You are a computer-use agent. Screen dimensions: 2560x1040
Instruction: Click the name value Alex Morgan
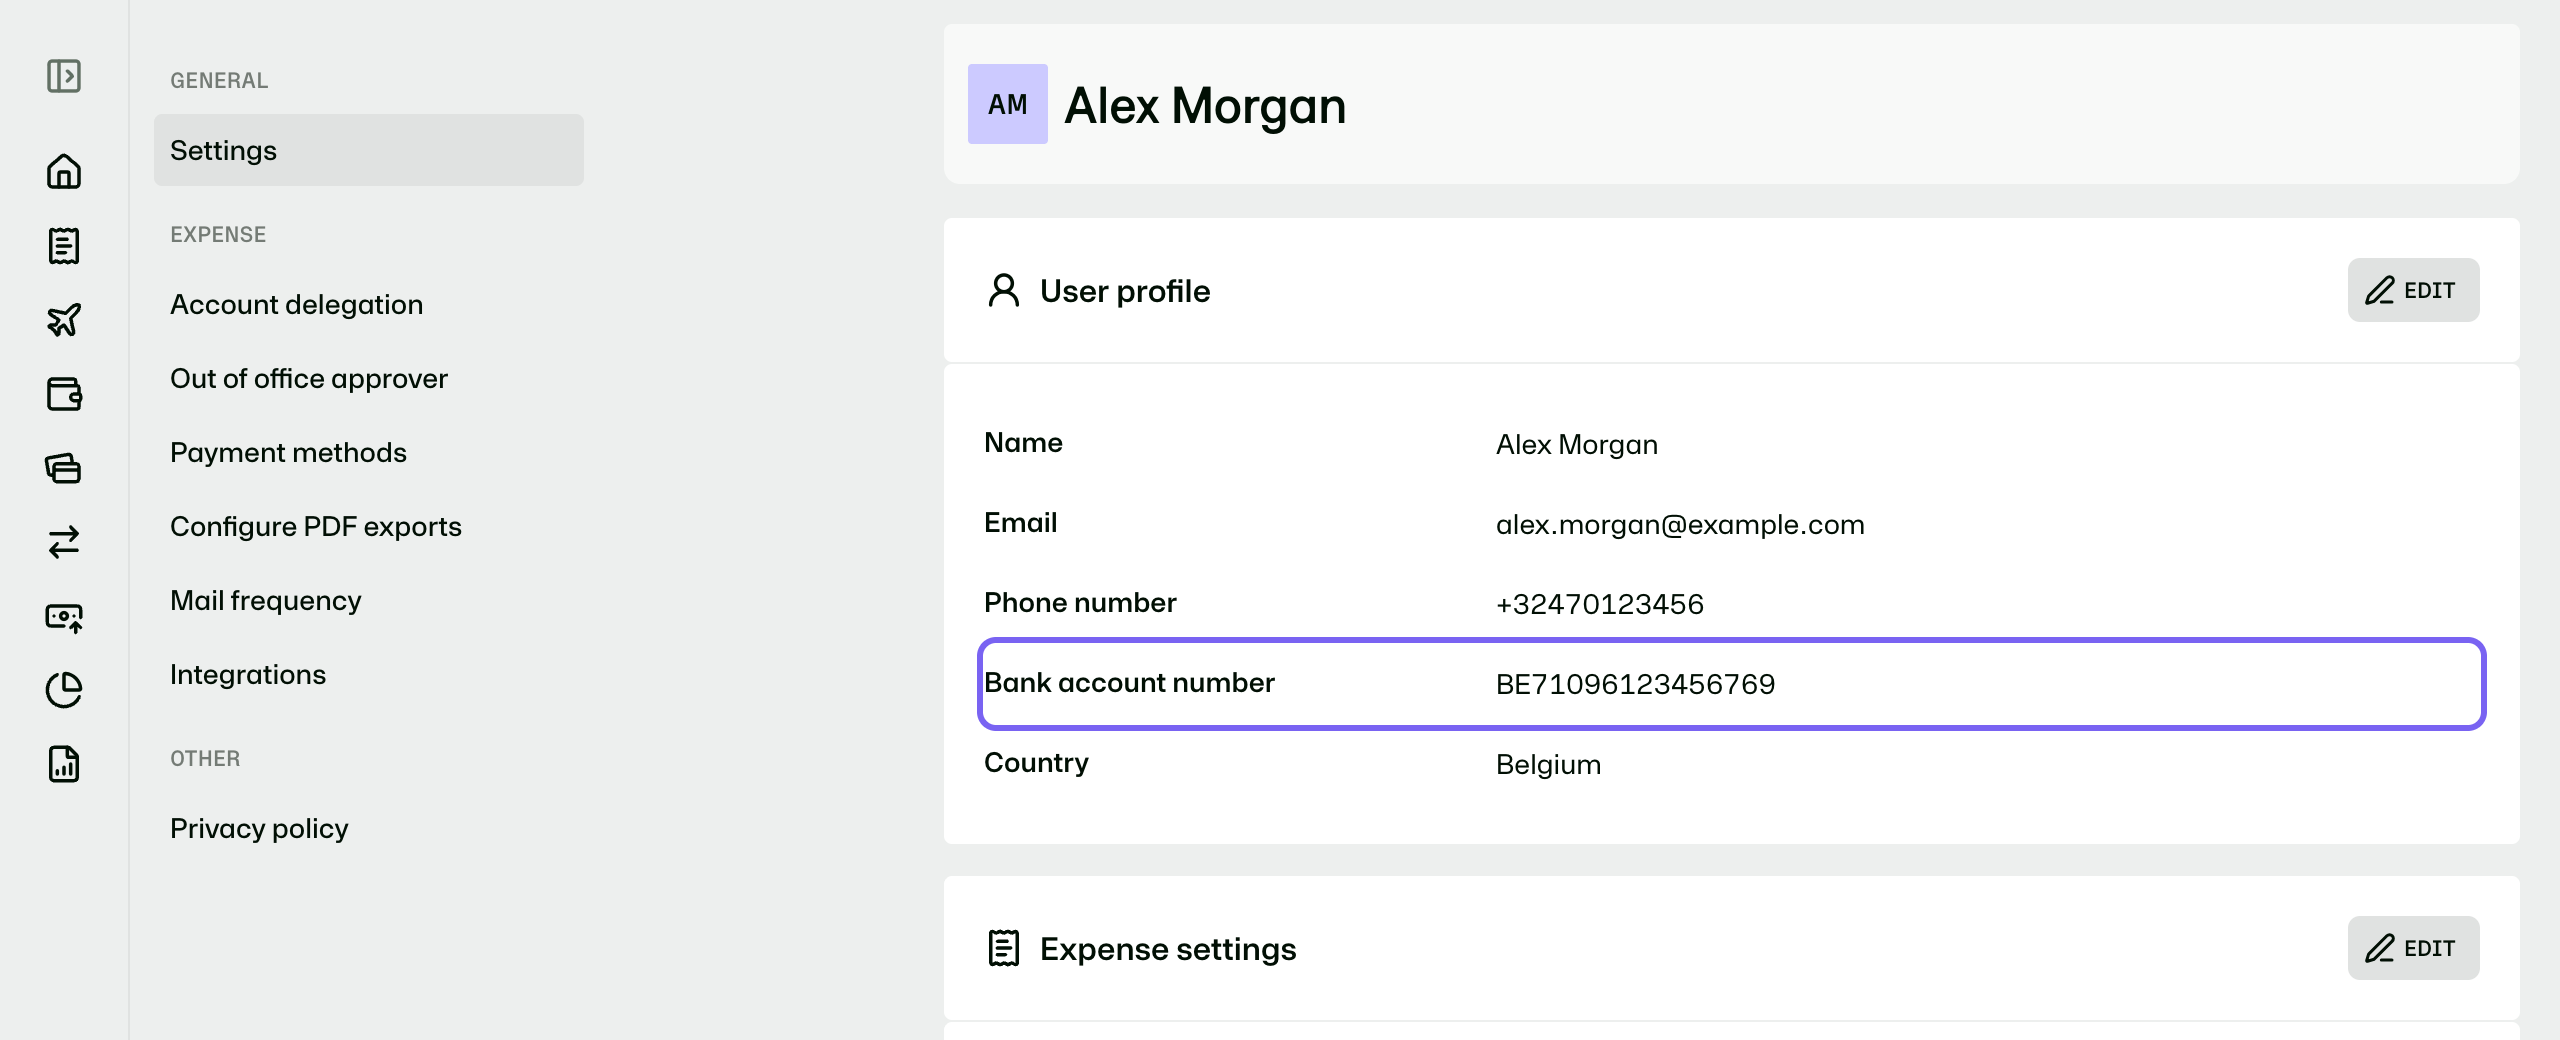[1576, 444]
